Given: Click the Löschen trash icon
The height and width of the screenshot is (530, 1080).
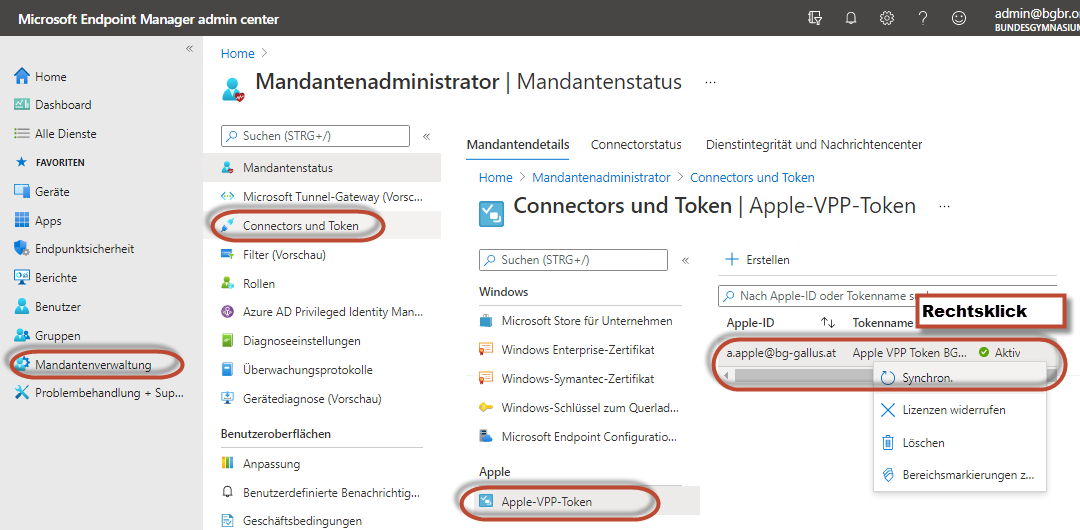Looking at the screenshot, I should pos(887,442).
